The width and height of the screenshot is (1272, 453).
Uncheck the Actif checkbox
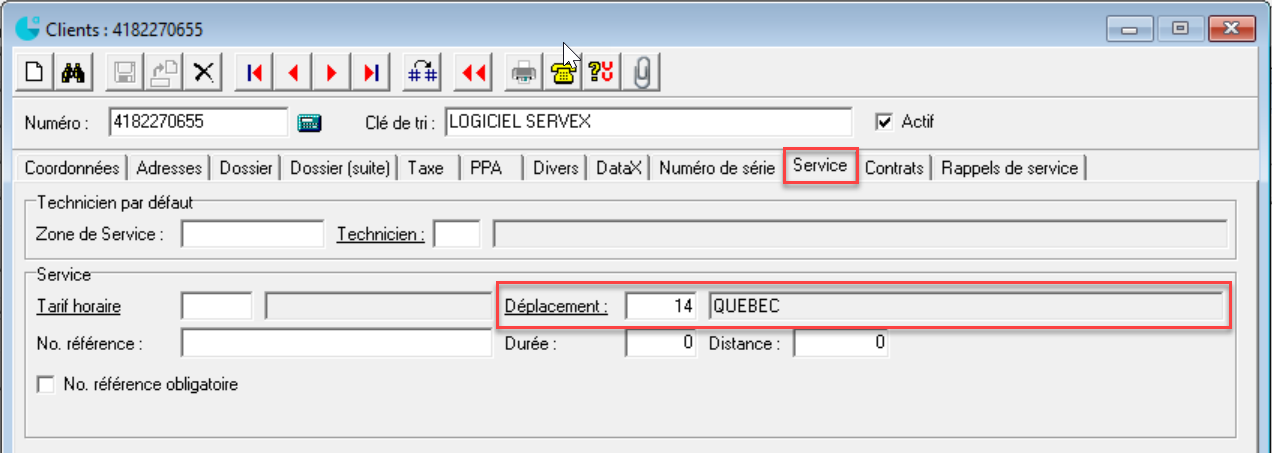click(883, 122)
